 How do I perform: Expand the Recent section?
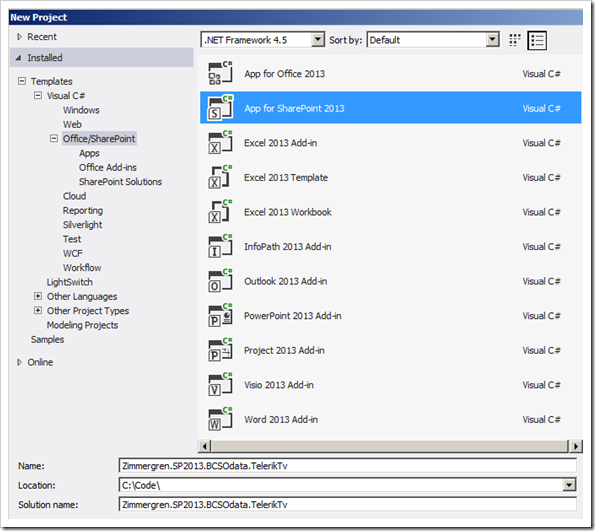[19, 37]
